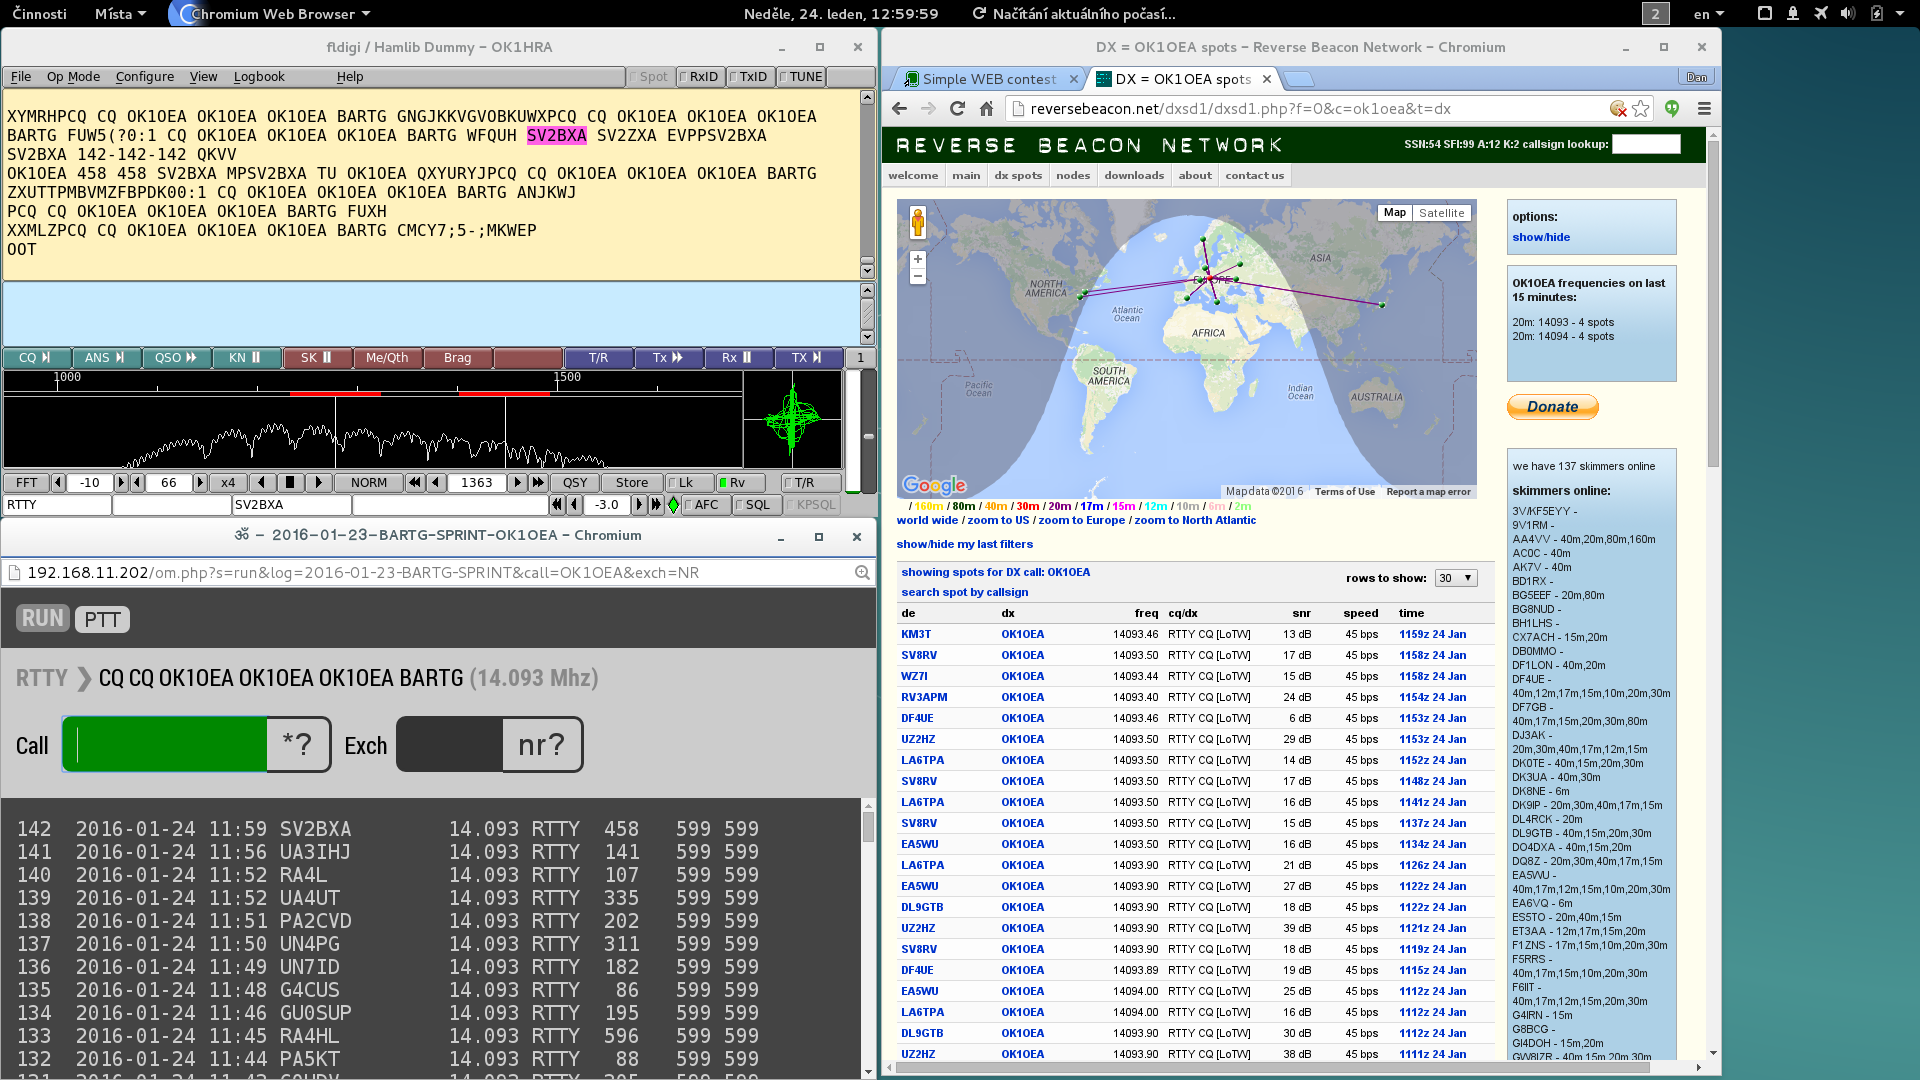This screenshot has height=1080, width=1920.
Task: Focus the green Call input field
Action: coord(165,745)
